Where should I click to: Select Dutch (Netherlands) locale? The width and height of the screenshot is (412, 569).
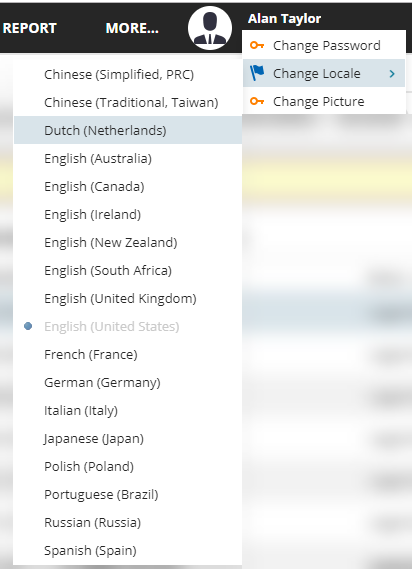pos(128,130)
